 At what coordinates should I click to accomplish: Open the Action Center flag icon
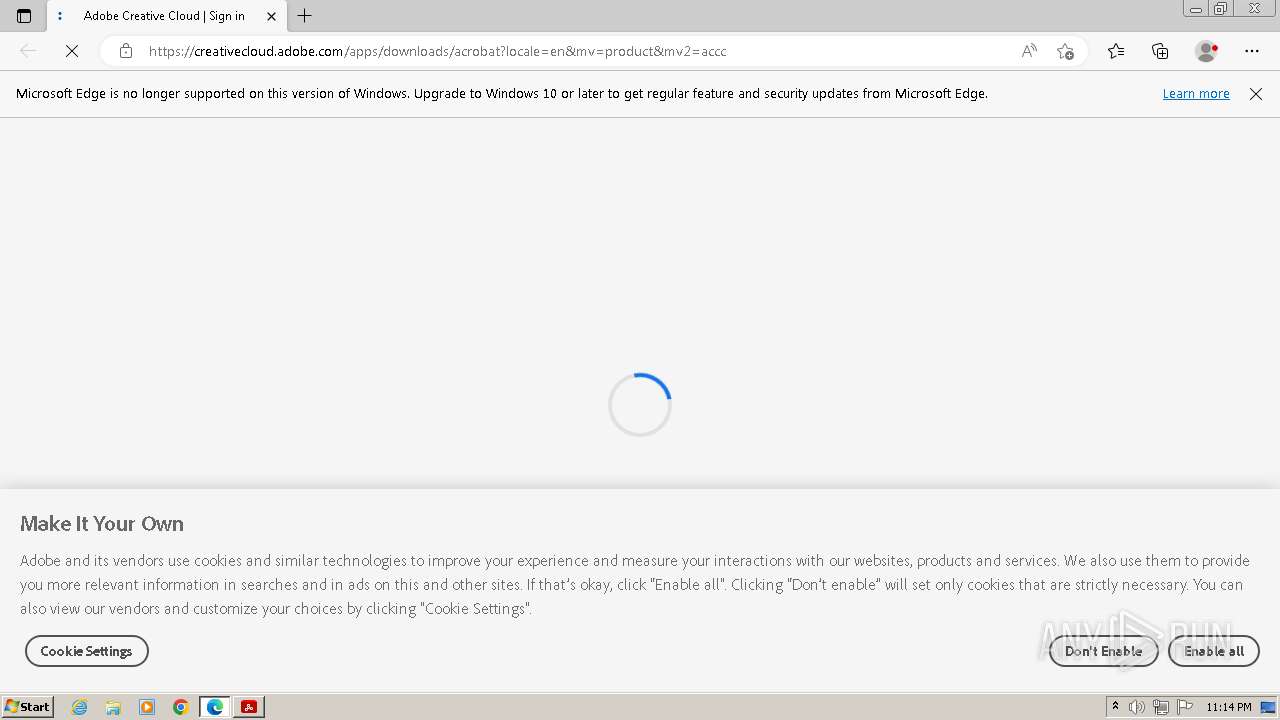point(1185,707)
